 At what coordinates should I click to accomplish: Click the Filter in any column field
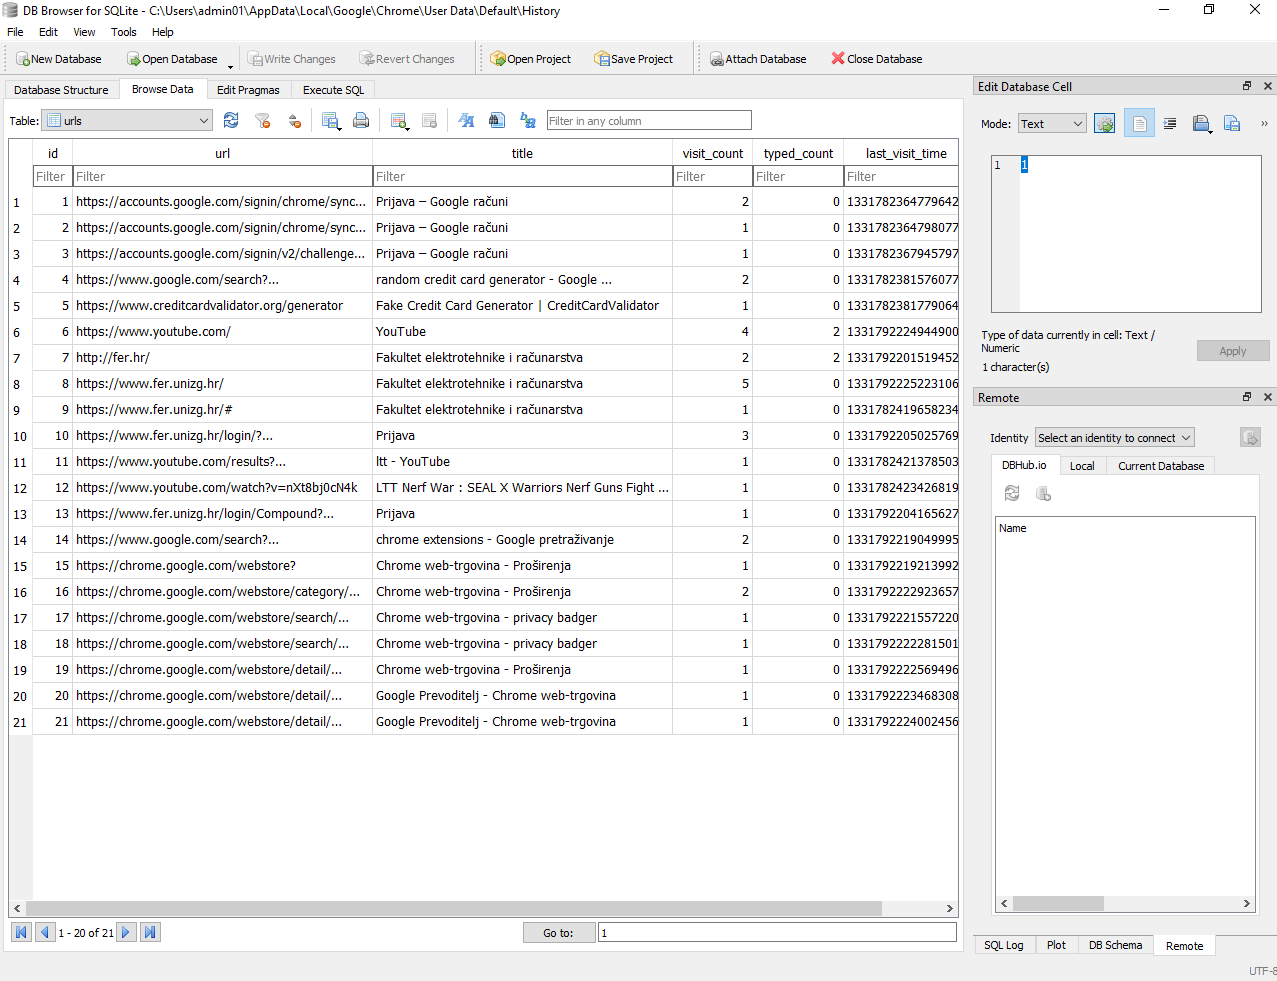pyautogui.click(x=648, y=121)
